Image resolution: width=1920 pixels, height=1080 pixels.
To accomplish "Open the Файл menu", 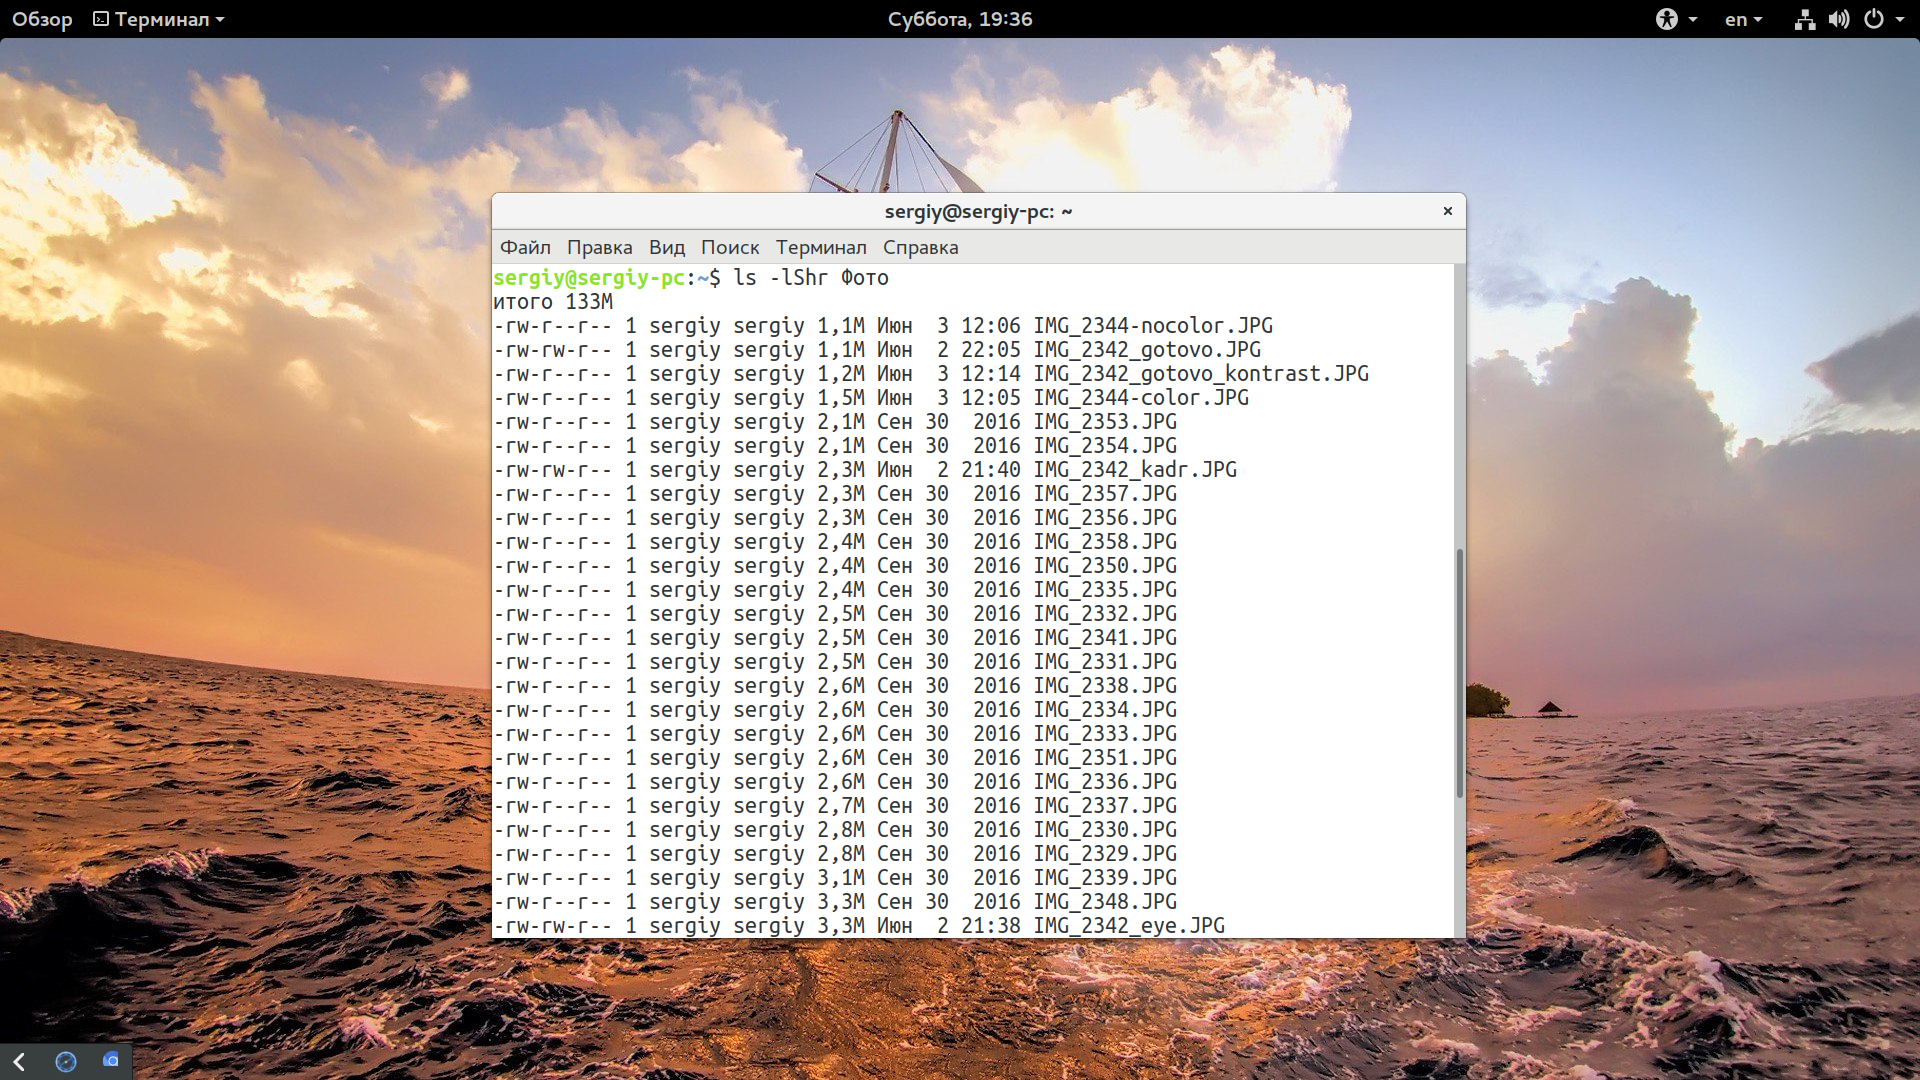I will pos(525,247).
